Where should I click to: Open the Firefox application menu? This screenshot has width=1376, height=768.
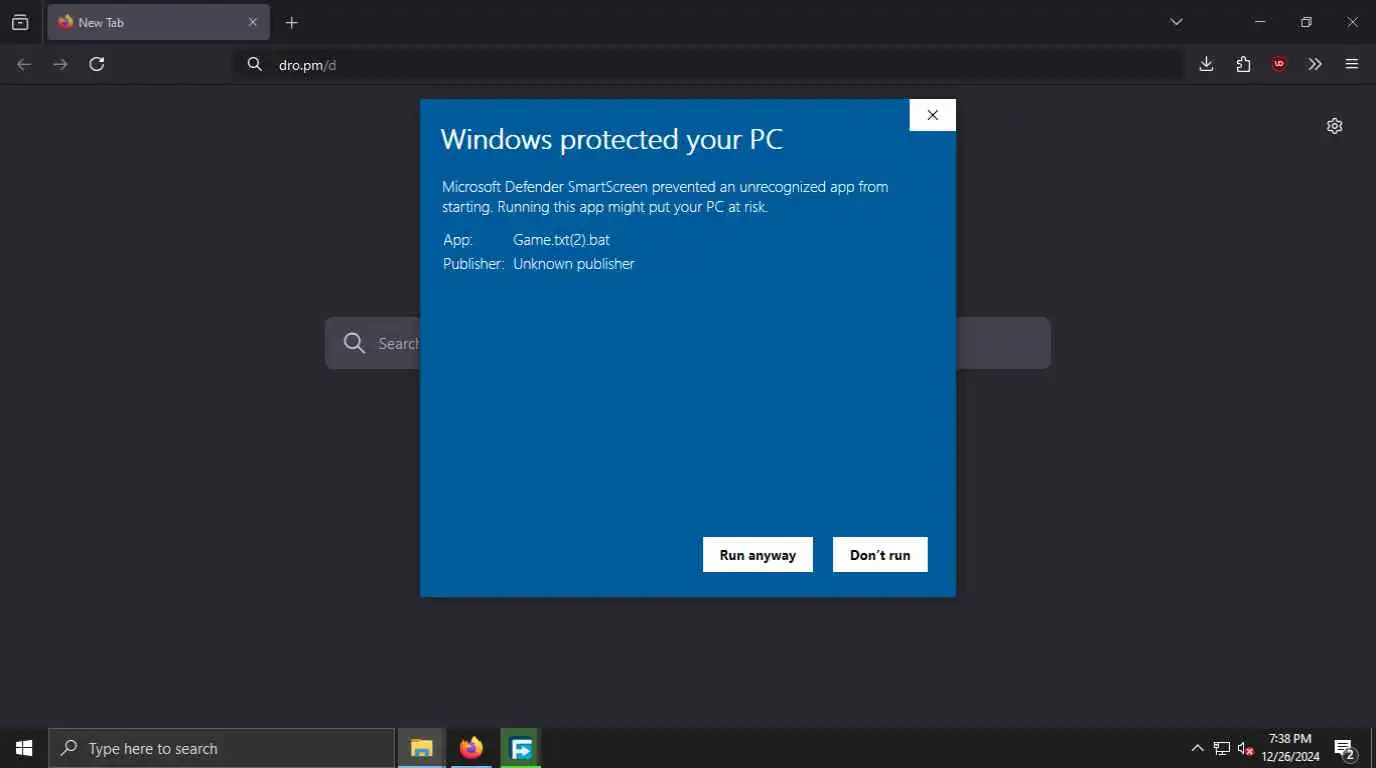(1352, 64)
